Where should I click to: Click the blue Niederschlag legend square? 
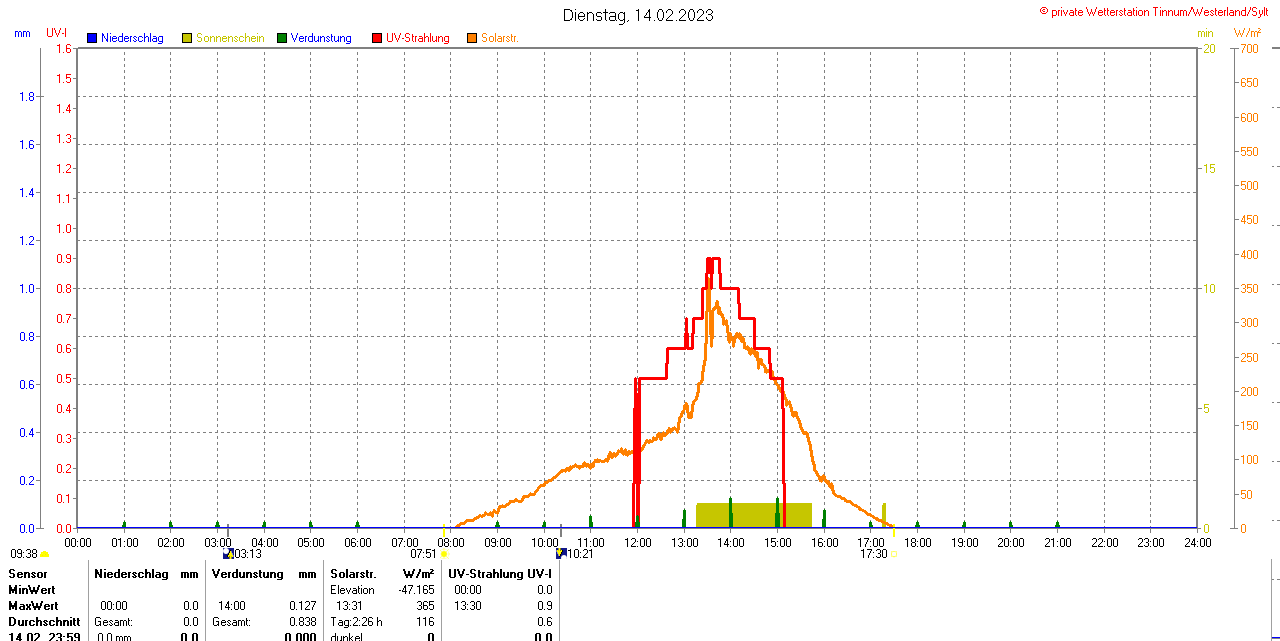tap(92, 38)
